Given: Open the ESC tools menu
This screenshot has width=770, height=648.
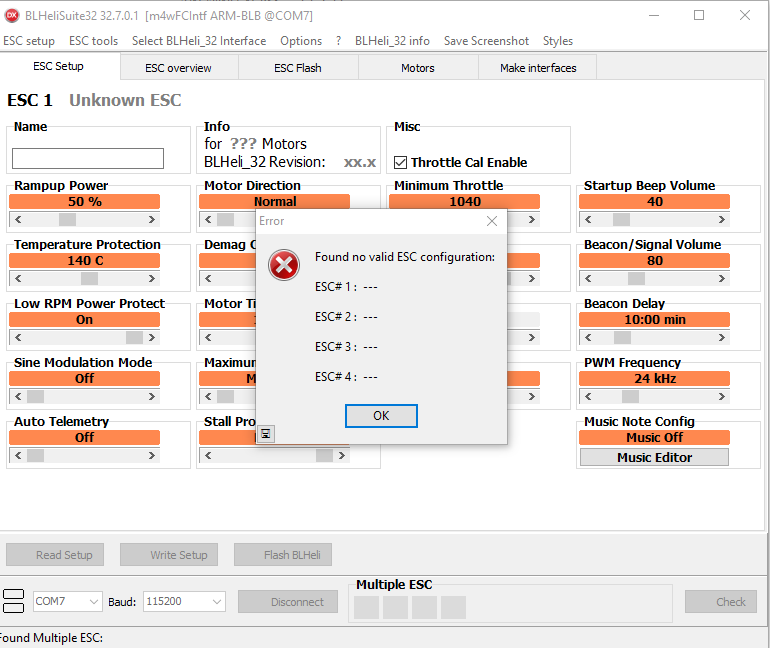Looking at the screenshot, I should click(x=93, y=41).
